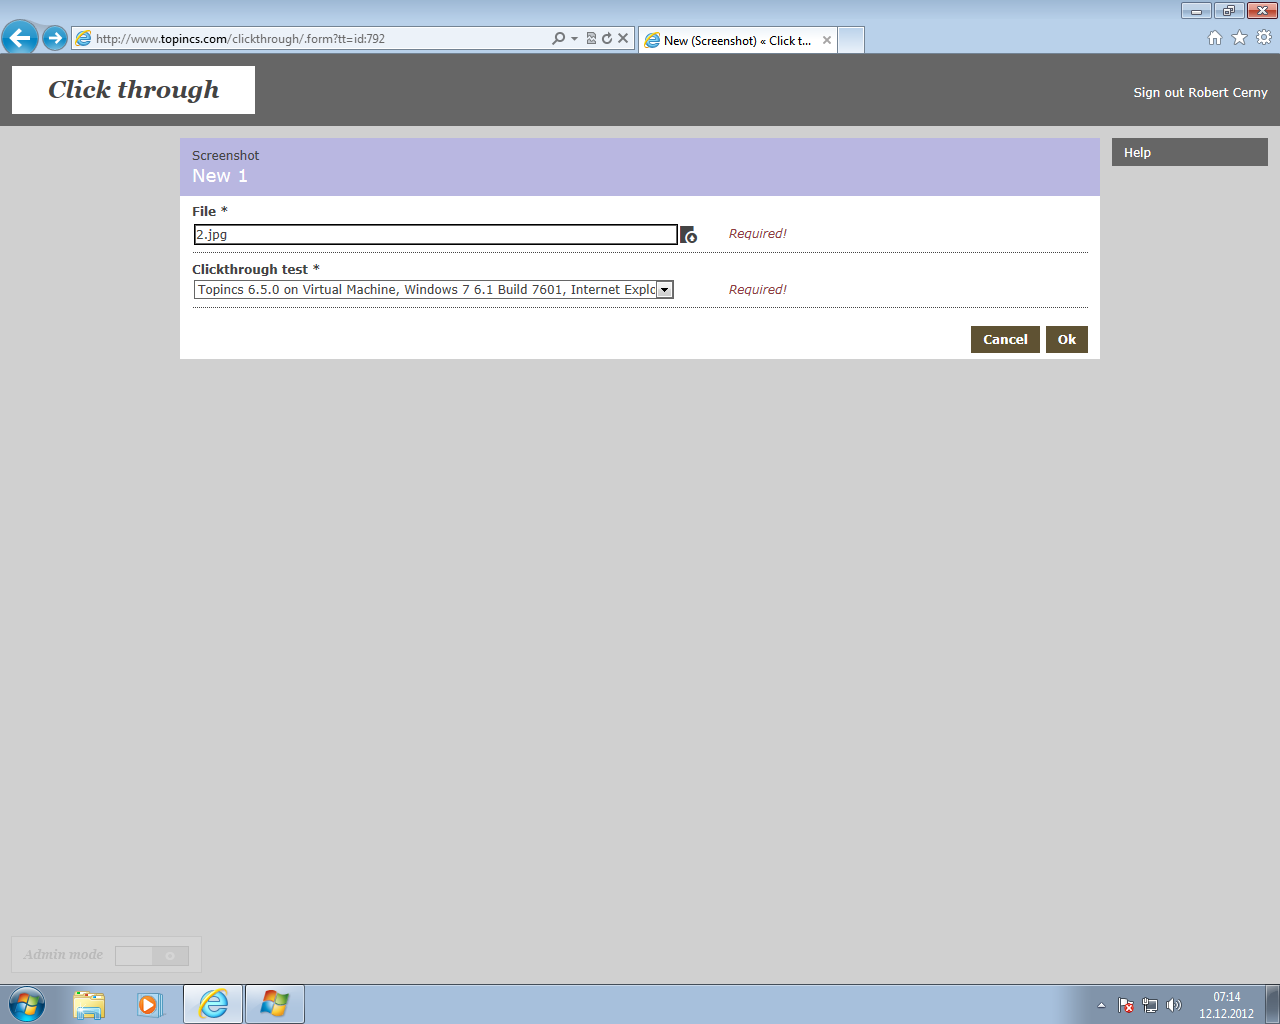Click the volume speaker icon in the system tray
Screen dimensions: 1280x1024
1174,1005
